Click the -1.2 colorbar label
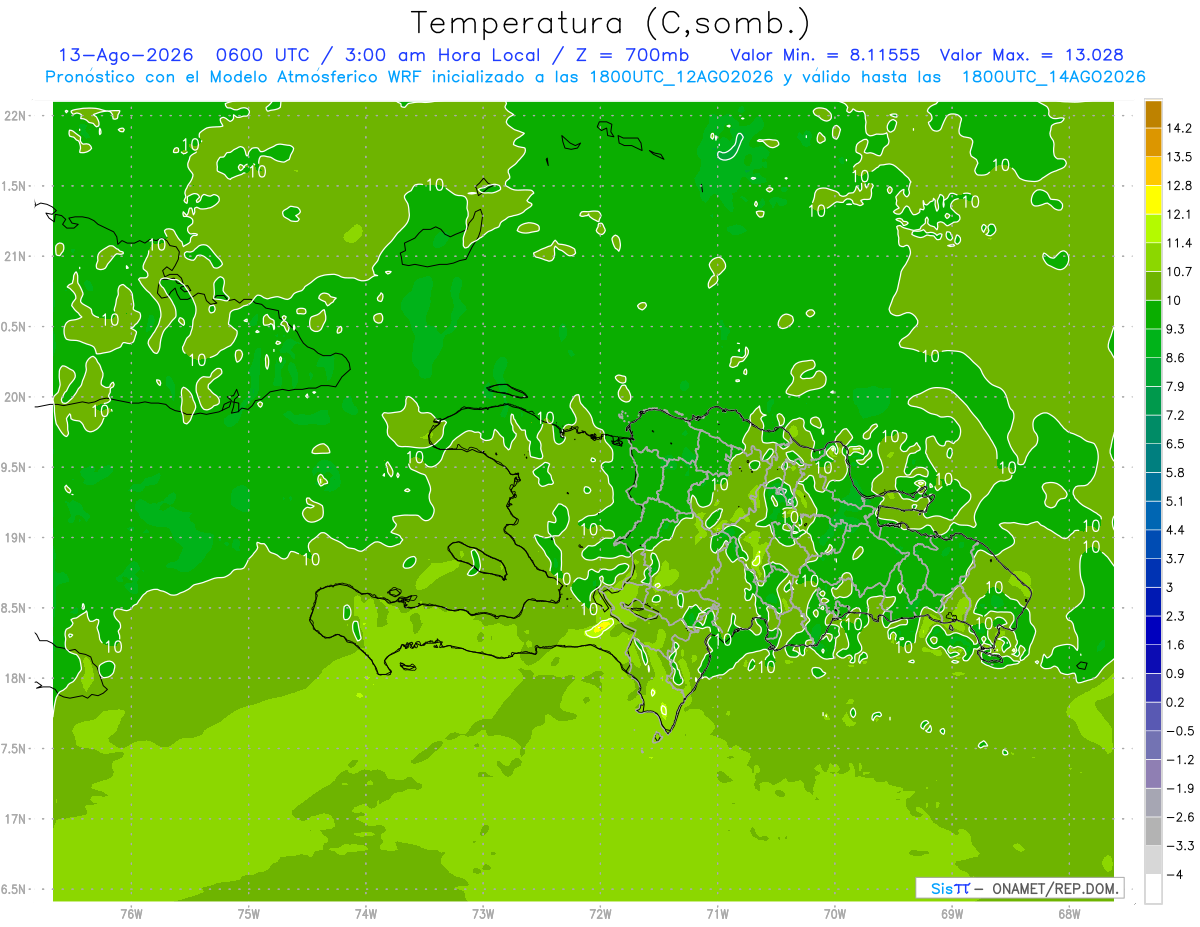The height and width of the screenshot is (927, 1200). tap(1179, 759)
